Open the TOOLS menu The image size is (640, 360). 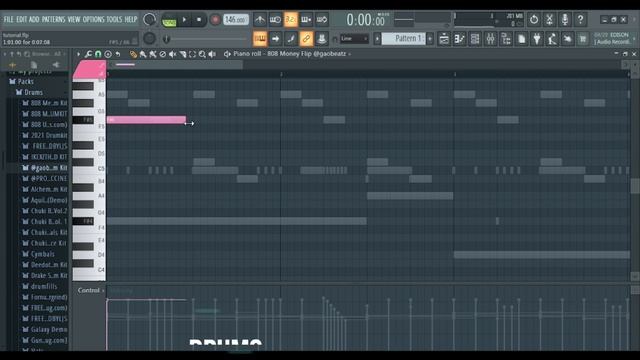tap(114, 20)
